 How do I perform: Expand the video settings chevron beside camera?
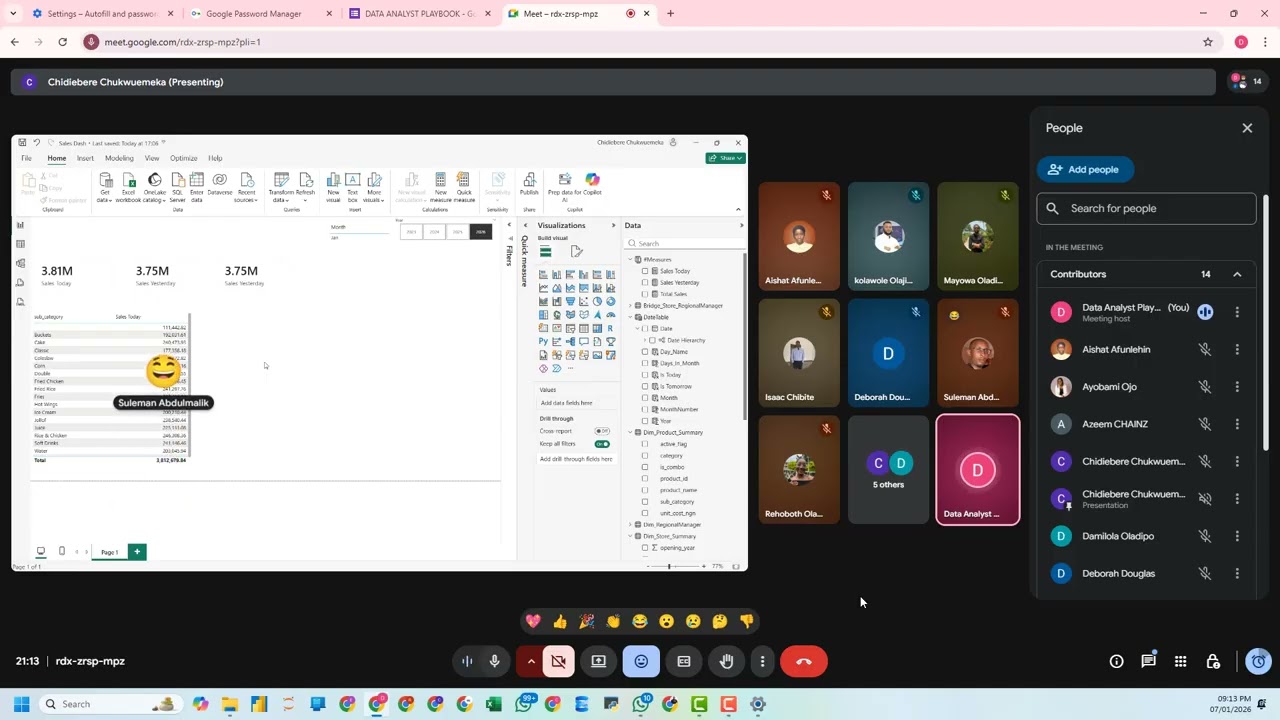pos(531,661)
